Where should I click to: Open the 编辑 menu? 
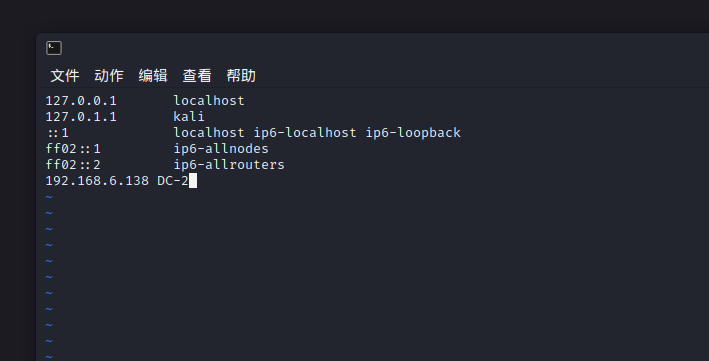click(153, 76)
